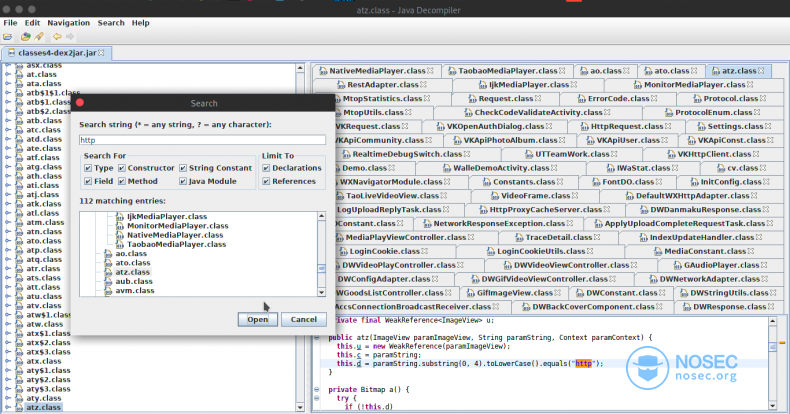Toggle the Field checkbox
This screenshot has height=414, width=790.
coord(88,181)
